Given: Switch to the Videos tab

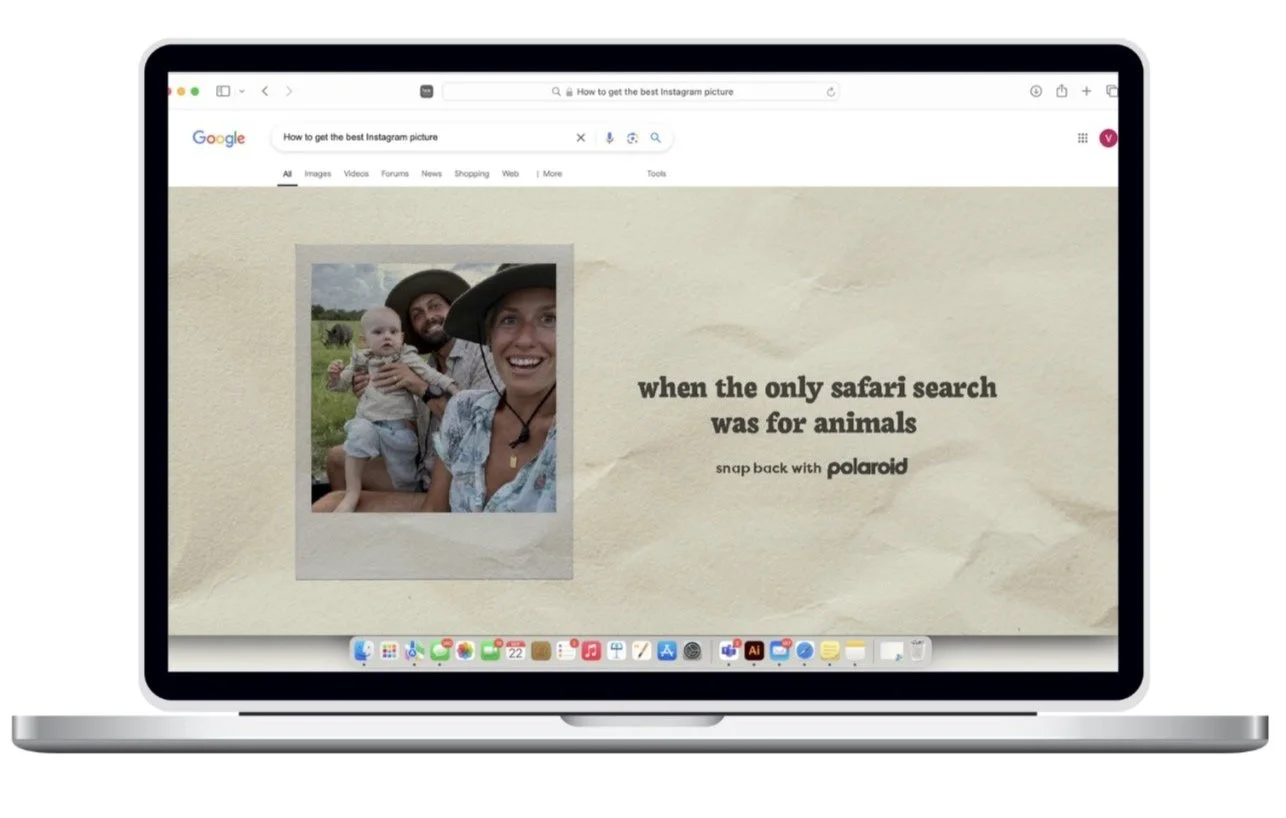Looking at the screenshot, I should pyautogui.click(x=356, y=174).
